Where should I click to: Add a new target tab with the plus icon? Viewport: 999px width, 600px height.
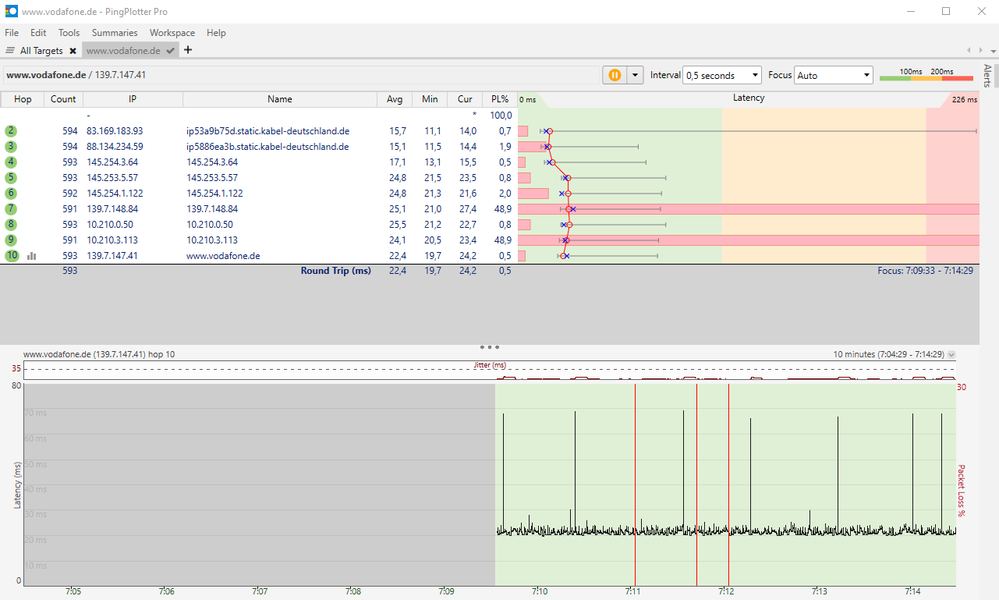coord(188,50)
